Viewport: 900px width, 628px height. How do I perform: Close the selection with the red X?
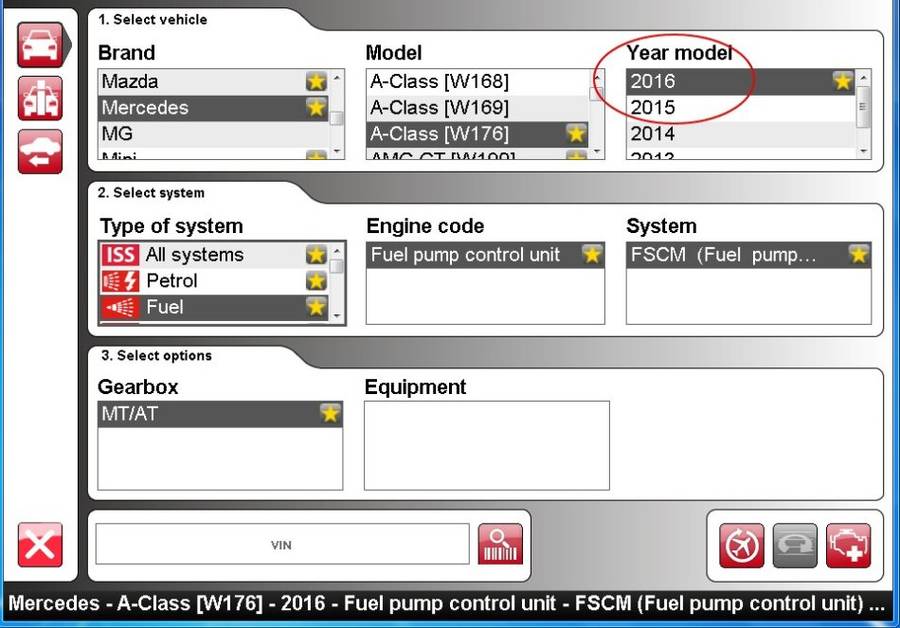point(40,545)
